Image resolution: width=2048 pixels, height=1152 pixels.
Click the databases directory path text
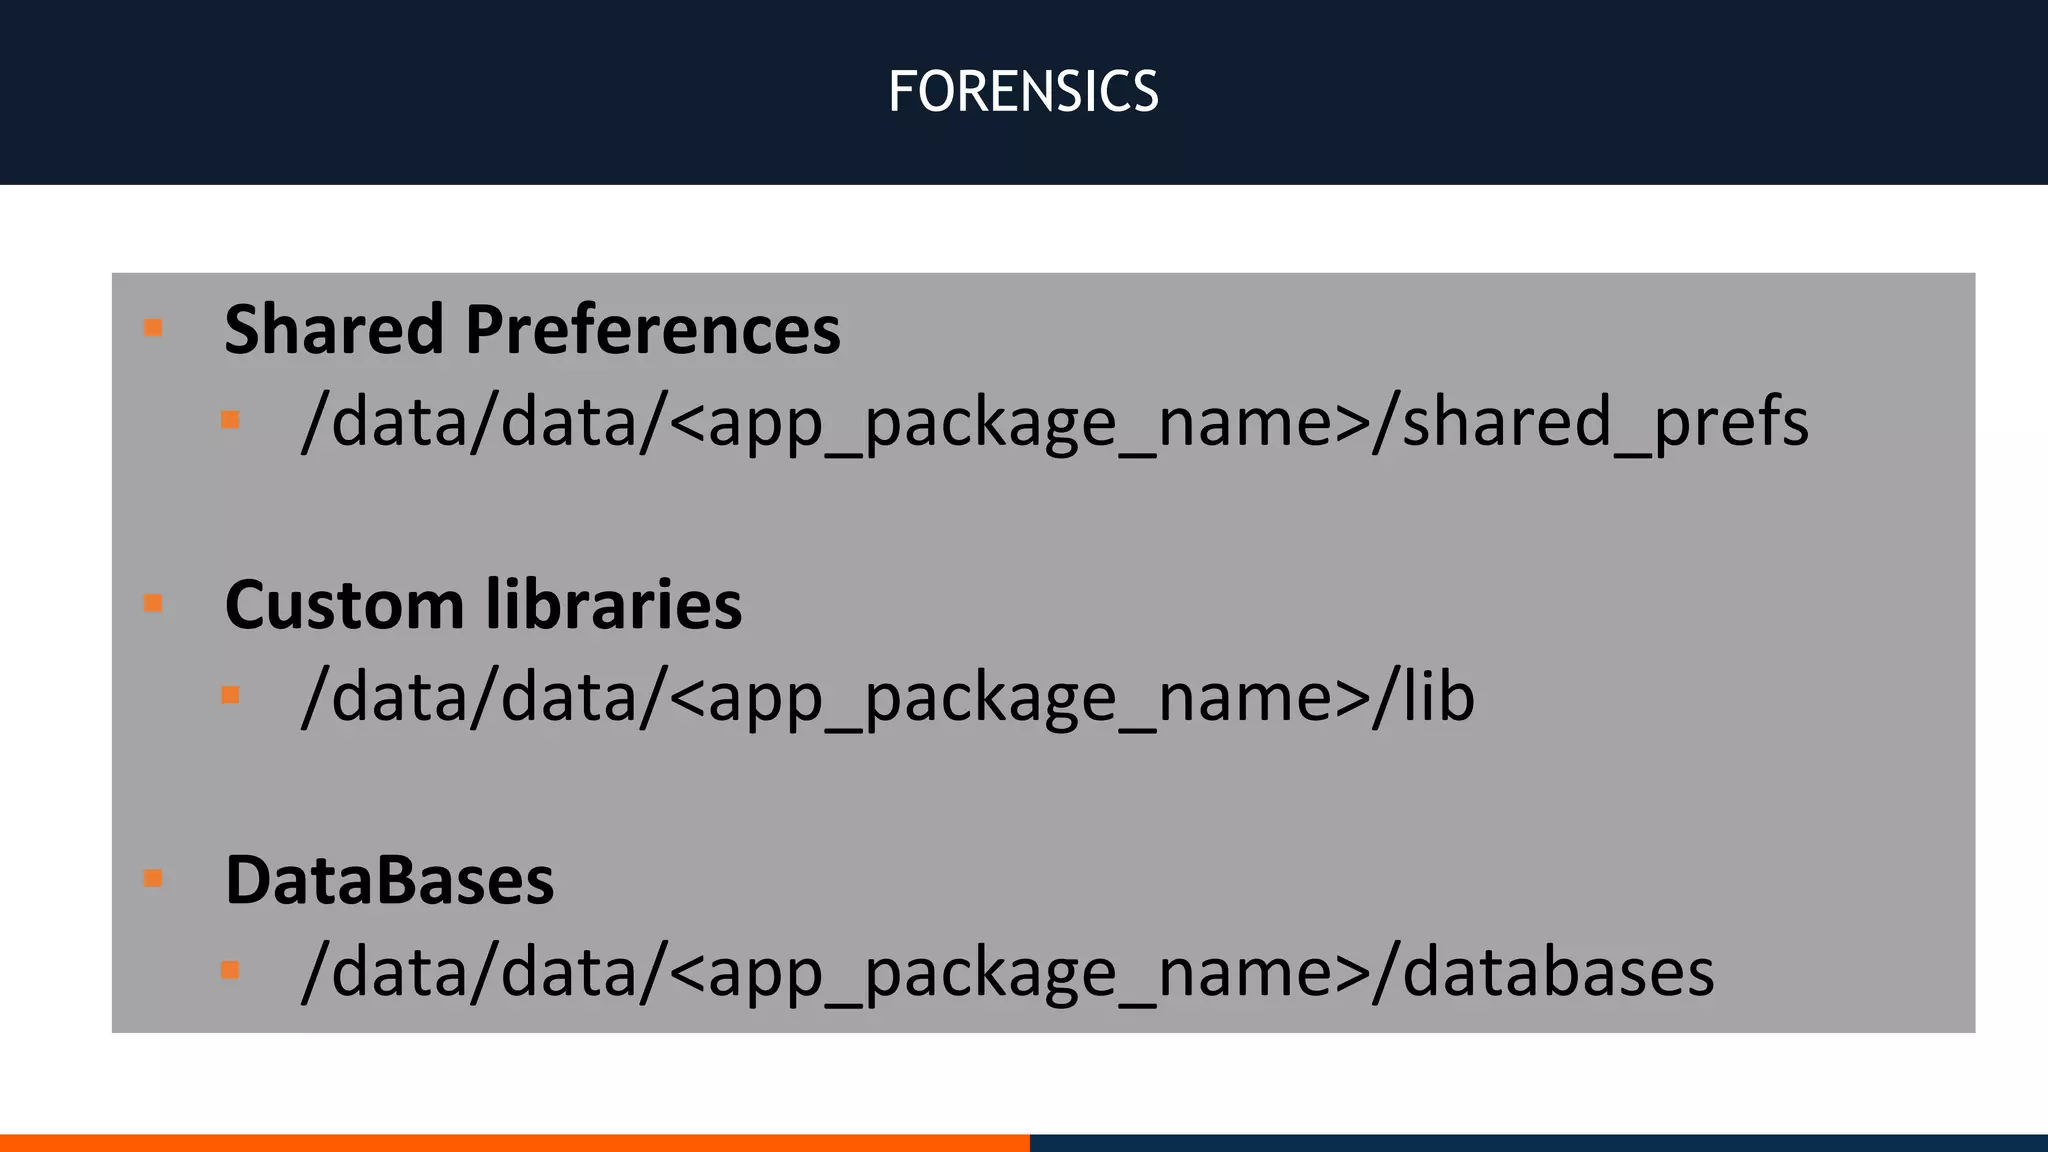pyautogui.click(x=1008, y=972)
